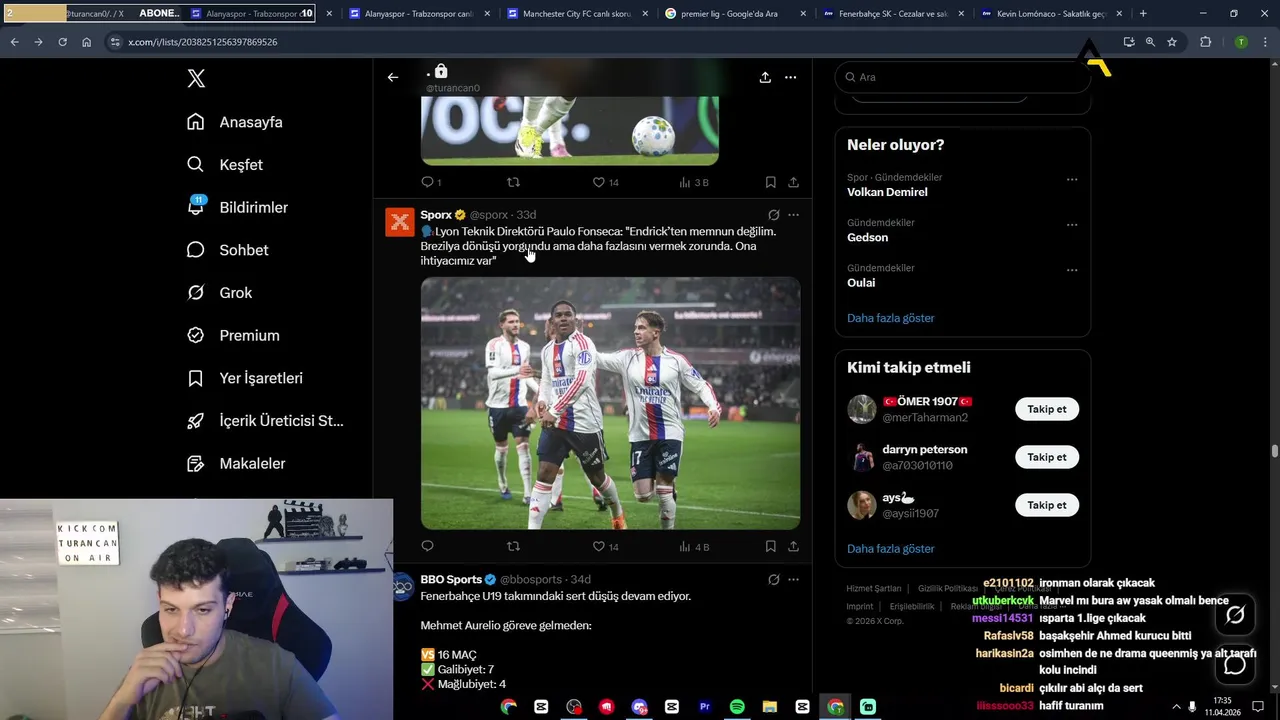Open the floating chat message button
Image resolution: width=1280 pixels, height=720 pixels.
(1235, 665)
